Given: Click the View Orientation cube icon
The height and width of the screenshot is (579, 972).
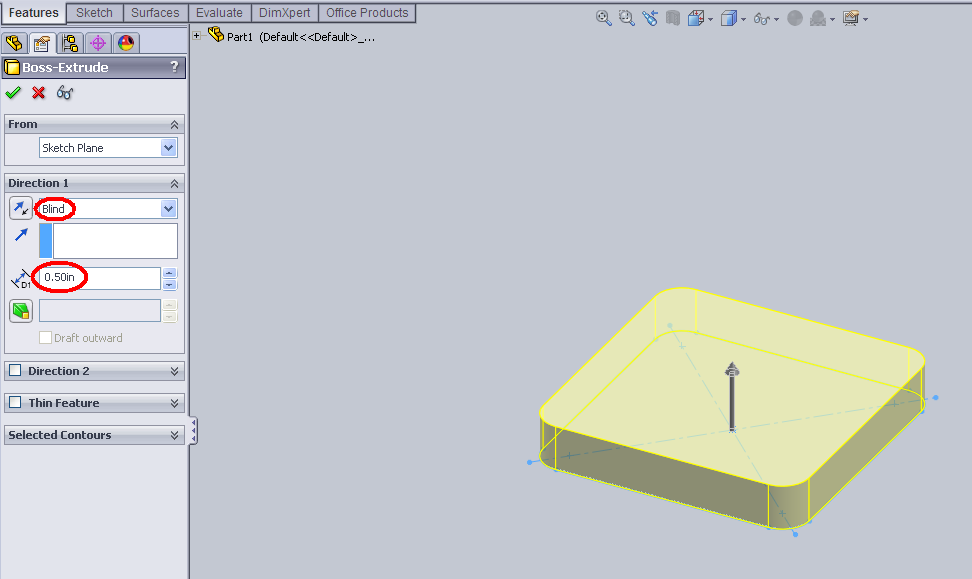Looking at the screenshot, I should tap(696, 19).
